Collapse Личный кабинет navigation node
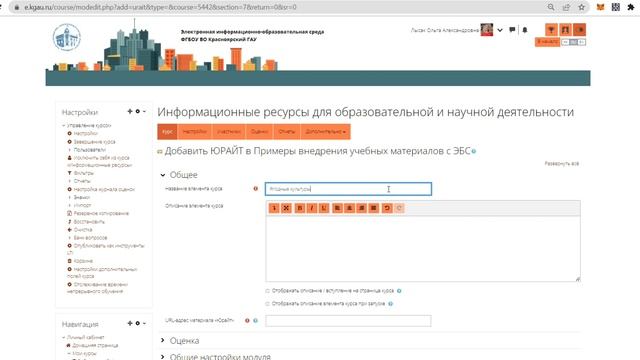The width and height of the screenshot is (640, 360). (64, 338)
